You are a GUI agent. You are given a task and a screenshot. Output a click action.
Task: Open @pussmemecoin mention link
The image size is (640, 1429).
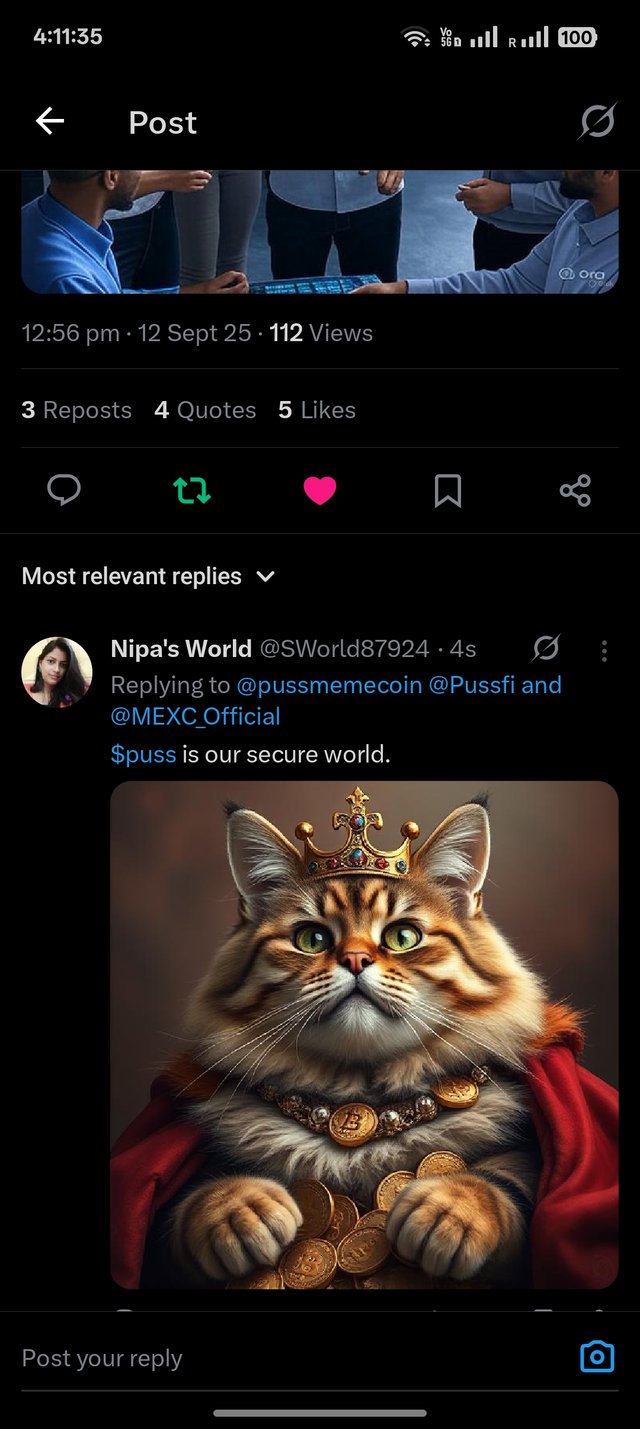329,685
